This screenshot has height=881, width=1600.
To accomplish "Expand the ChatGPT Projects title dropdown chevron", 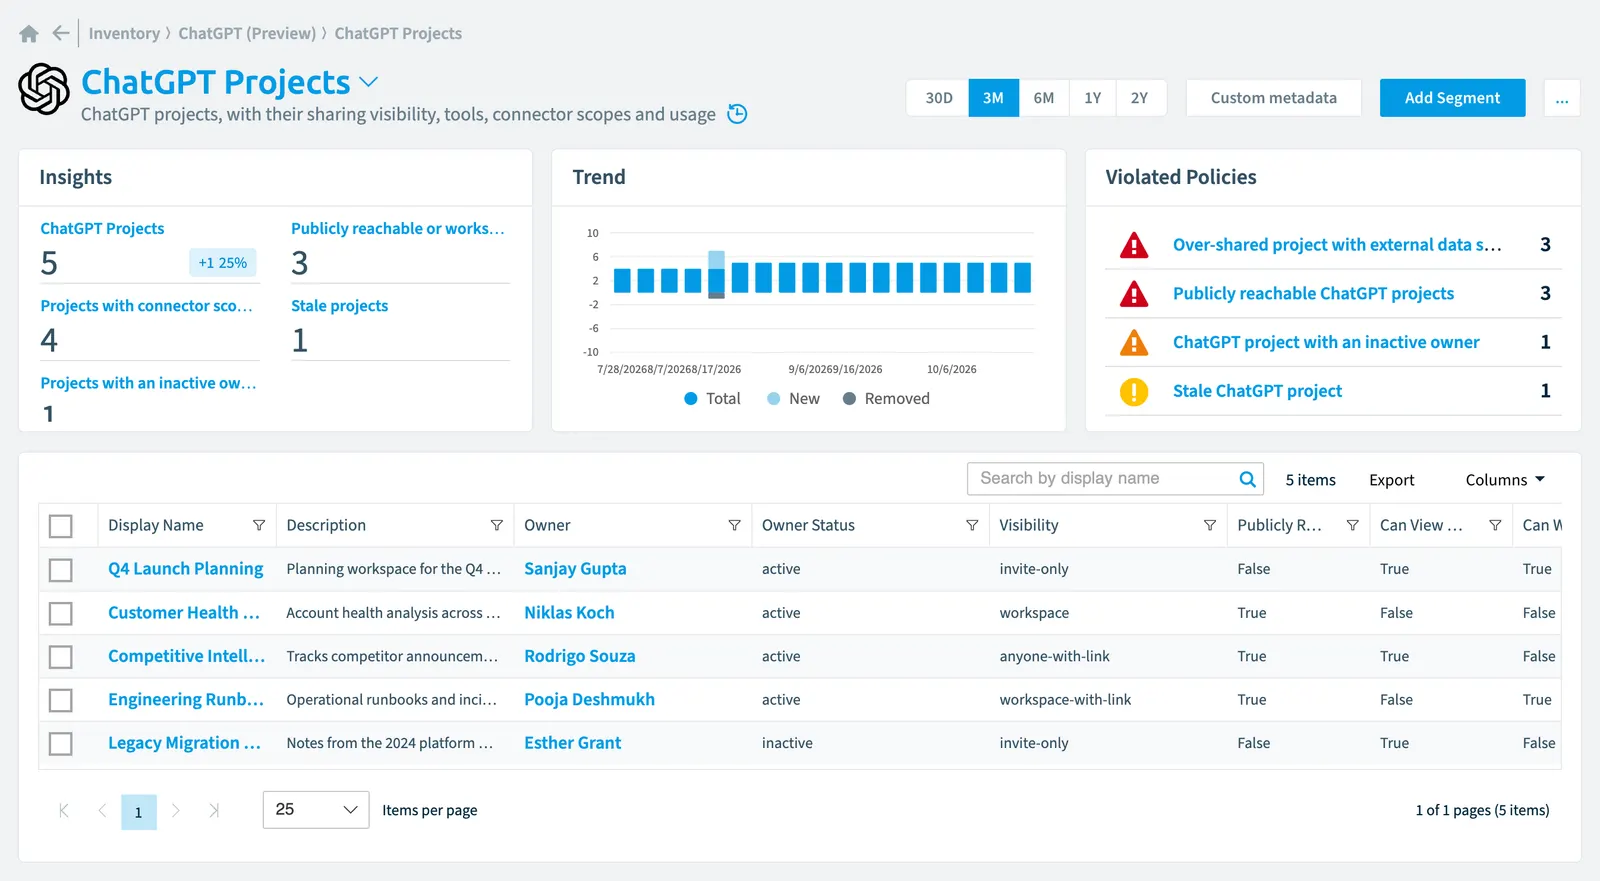I will pyautogui.click(x=369, y=82).
